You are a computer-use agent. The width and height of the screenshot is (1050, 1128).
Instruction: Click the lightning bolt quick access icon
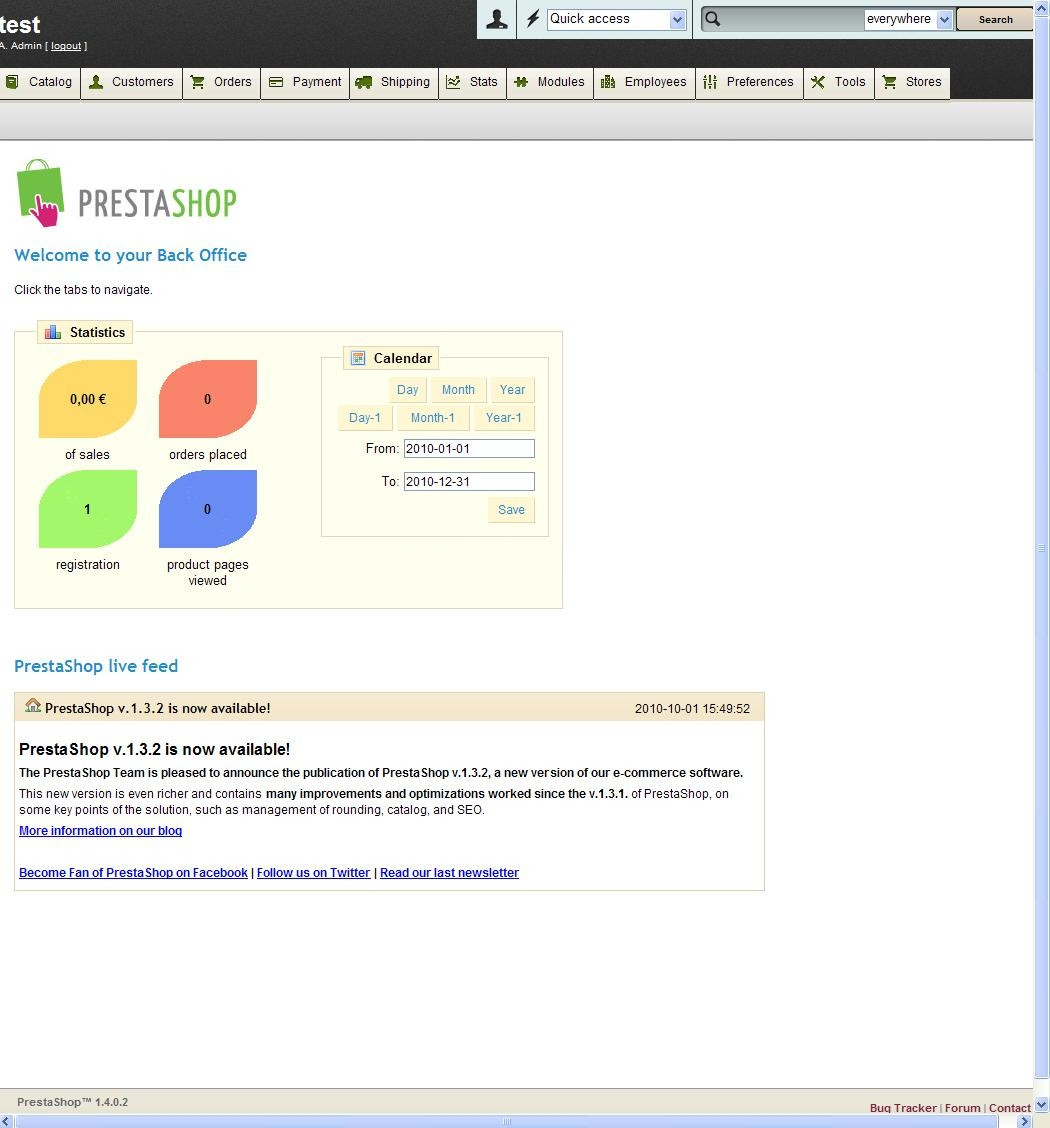pos(533,19)
